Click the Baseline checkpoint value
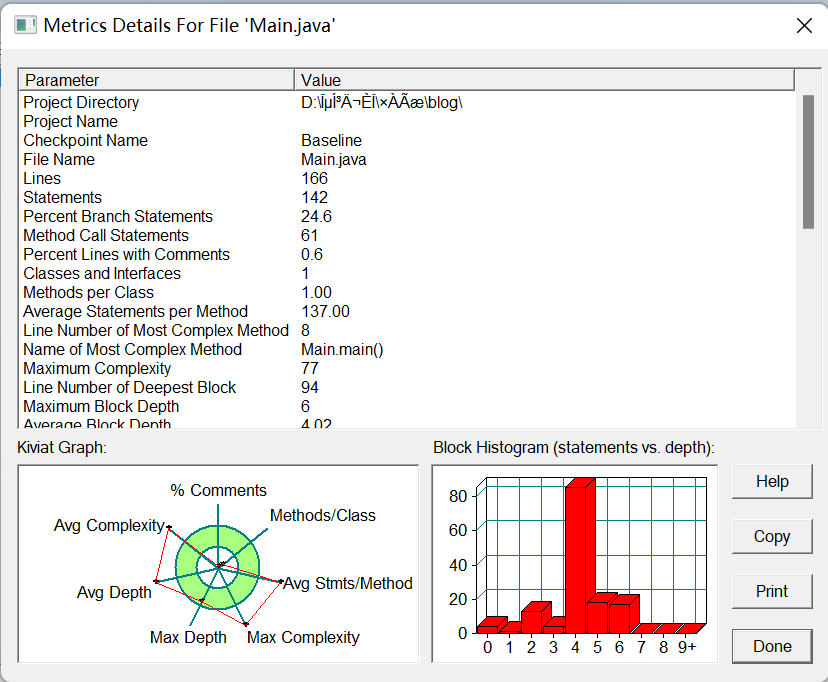Screen dimensions: 828x682 [331, 140]
